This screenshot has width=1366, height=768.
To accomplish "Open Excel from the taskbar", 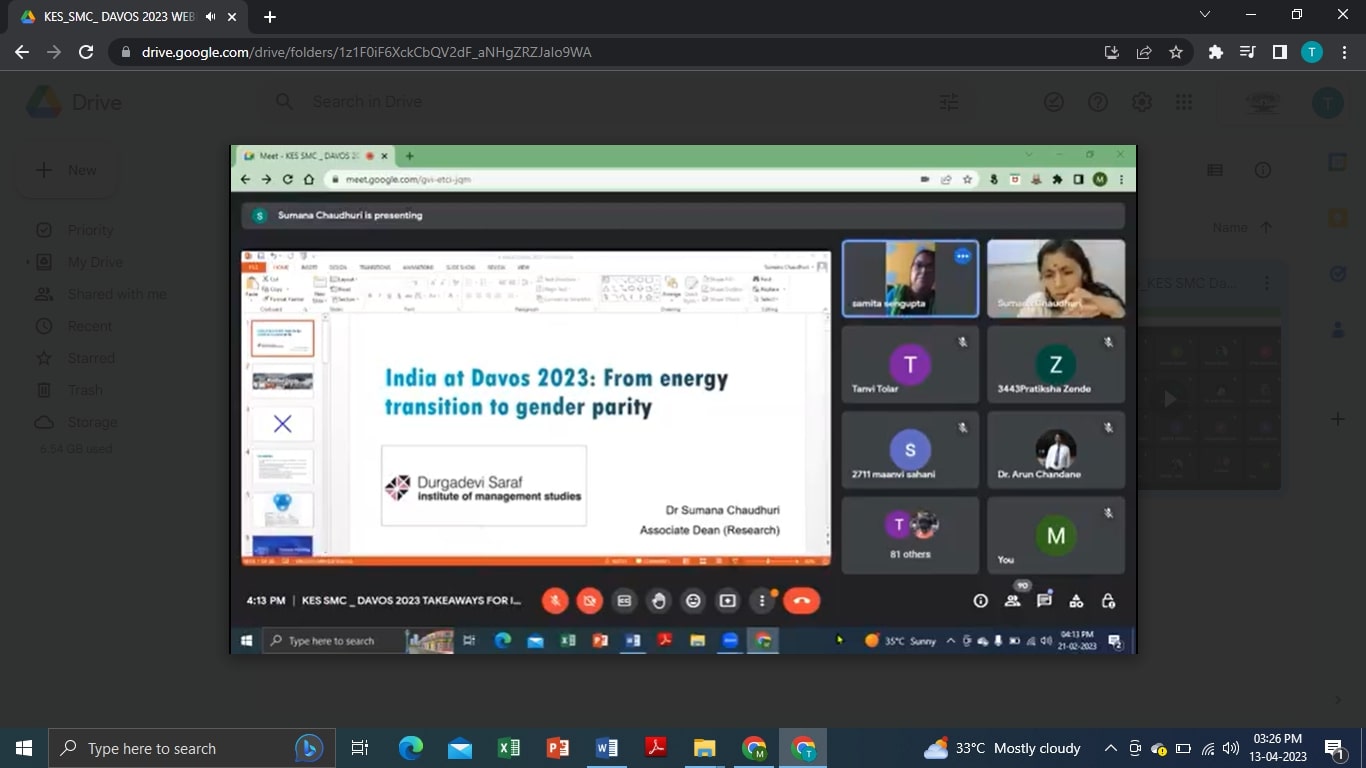I will [509, 748].
